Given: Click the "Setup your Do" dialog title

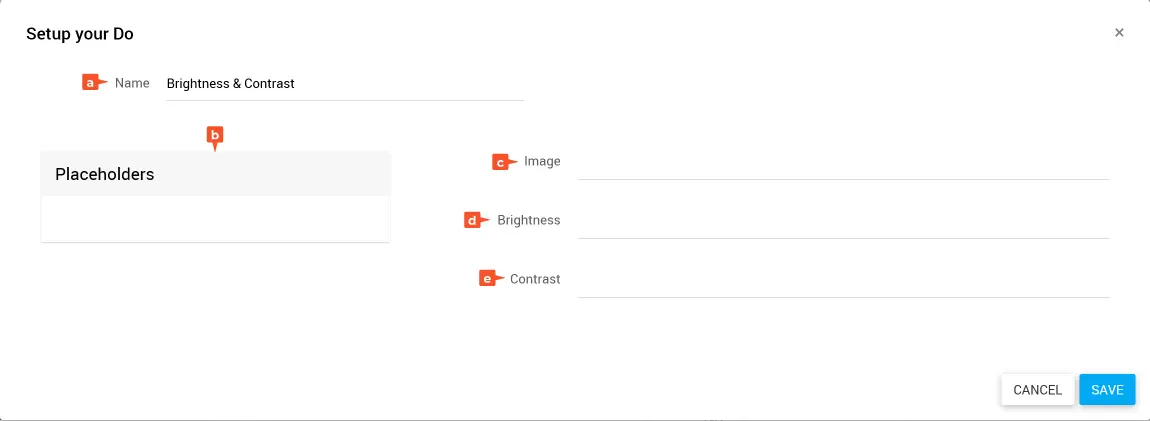Looking at the screenshot, I should [x=80, y=34].
